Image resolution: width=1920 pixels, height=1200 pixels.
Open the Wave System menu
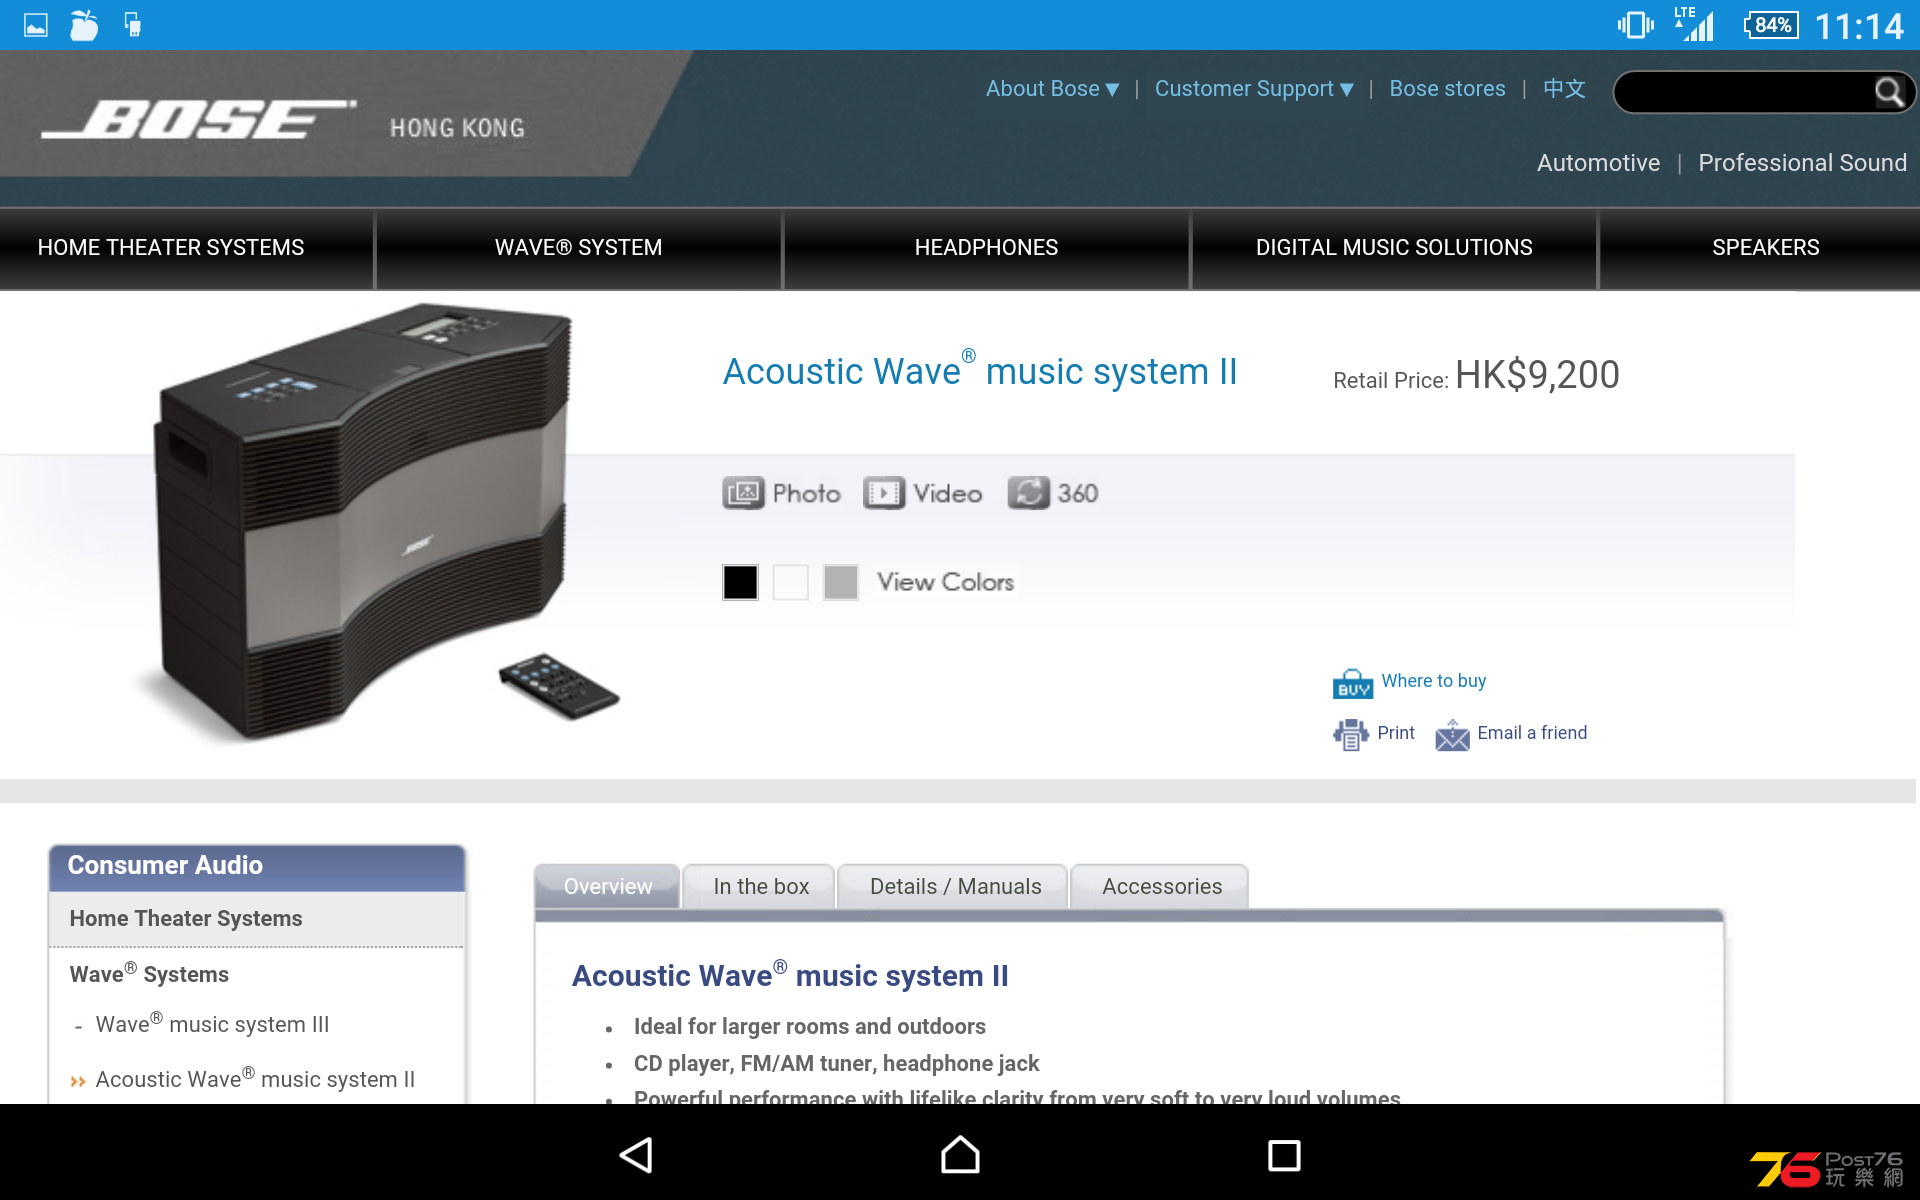[578, 248]
